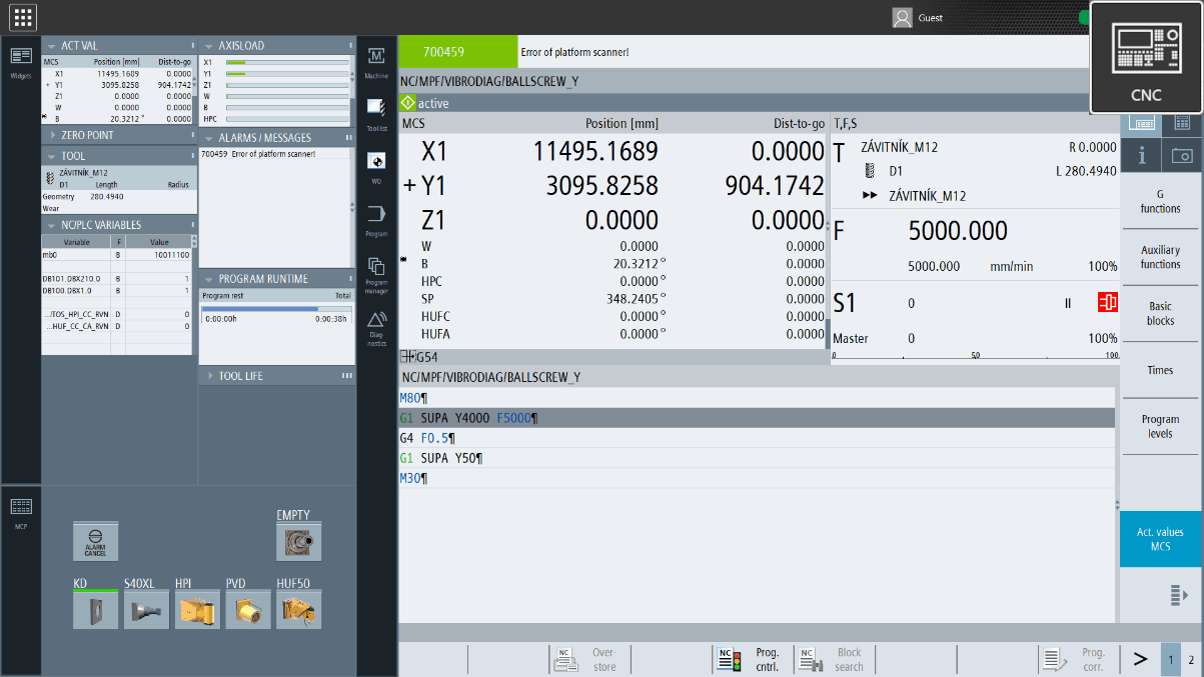Open the app launcher grid

coord(23,17)
